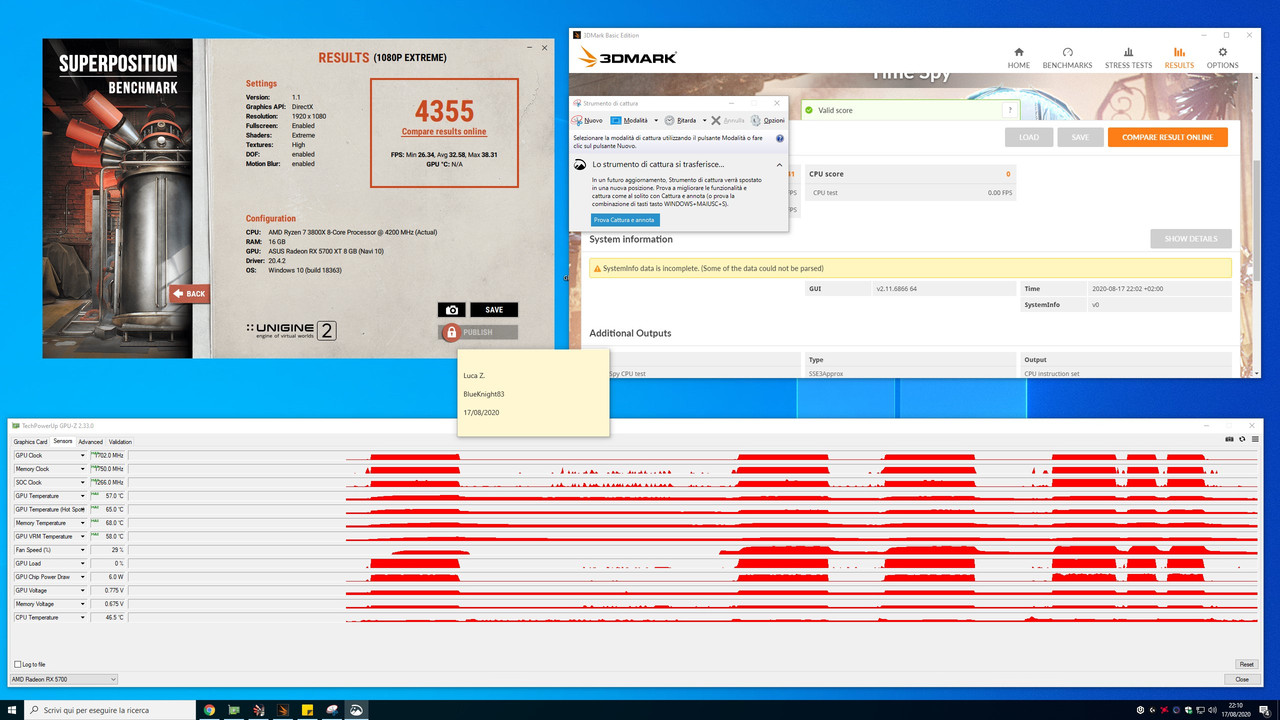Open the GPU Load sensor dropdown
This screenshot has height=720, width=1280.
click(x=83, y=563)
